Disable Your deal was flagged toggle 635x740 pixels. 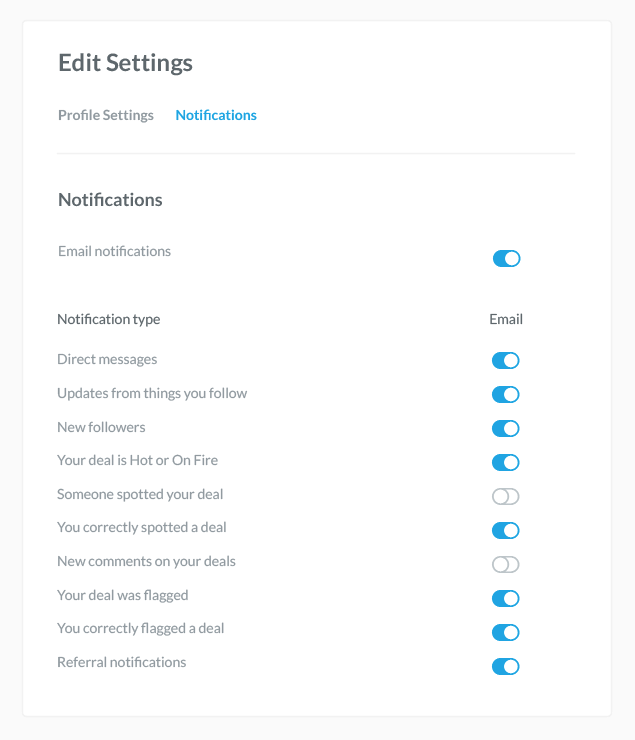coord(505,598)
